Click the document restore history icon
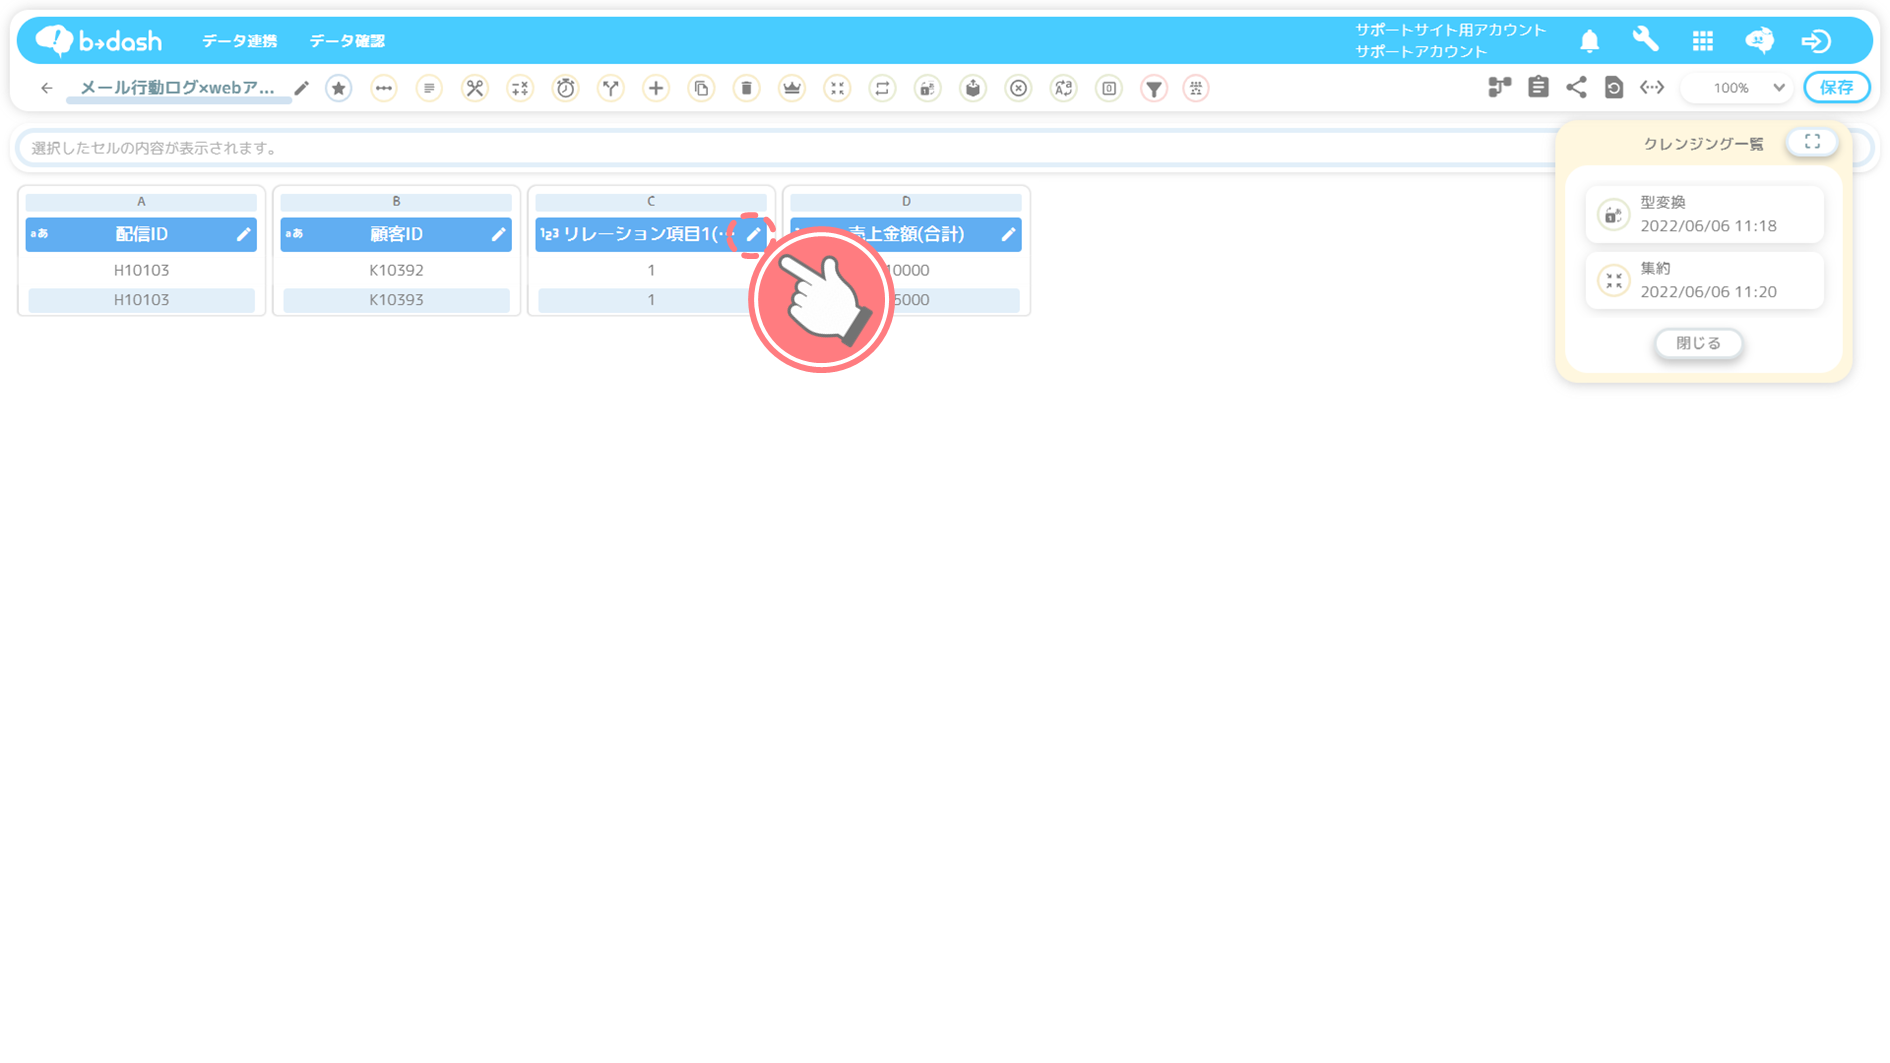This screenshot has height=1063, width=1890. click(x=1614, y=88)
